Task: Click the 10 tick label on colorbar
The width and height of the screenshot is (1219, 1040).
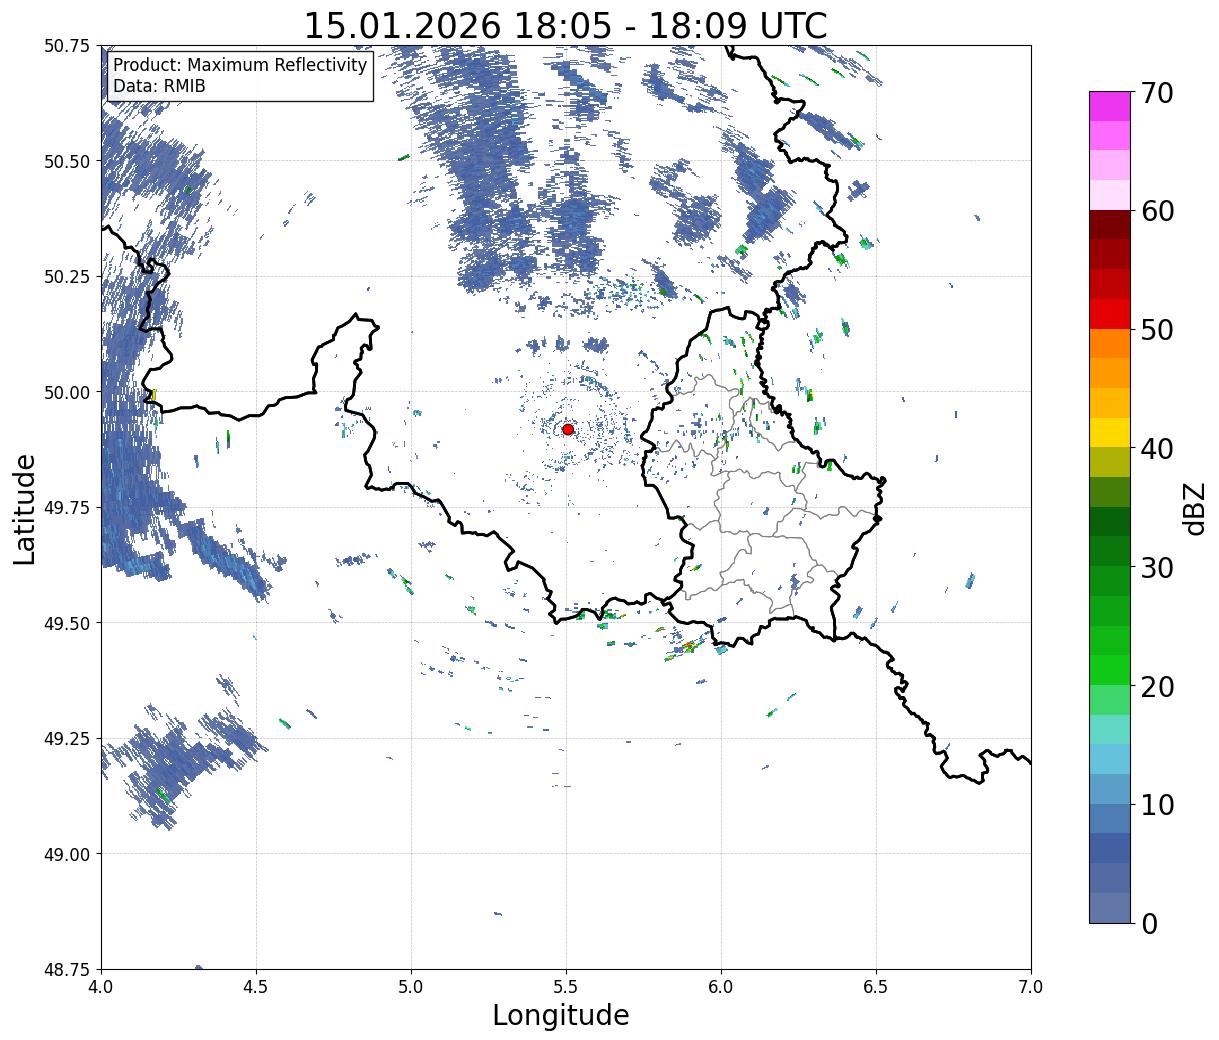Action: tap(1156, 804)
